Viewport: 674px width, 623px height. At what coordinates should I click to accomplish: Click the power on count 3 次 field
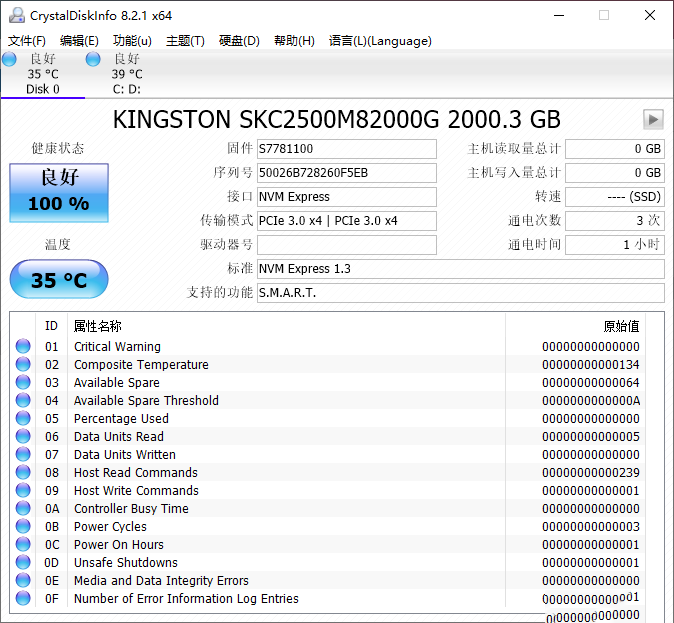coord(615,221)
